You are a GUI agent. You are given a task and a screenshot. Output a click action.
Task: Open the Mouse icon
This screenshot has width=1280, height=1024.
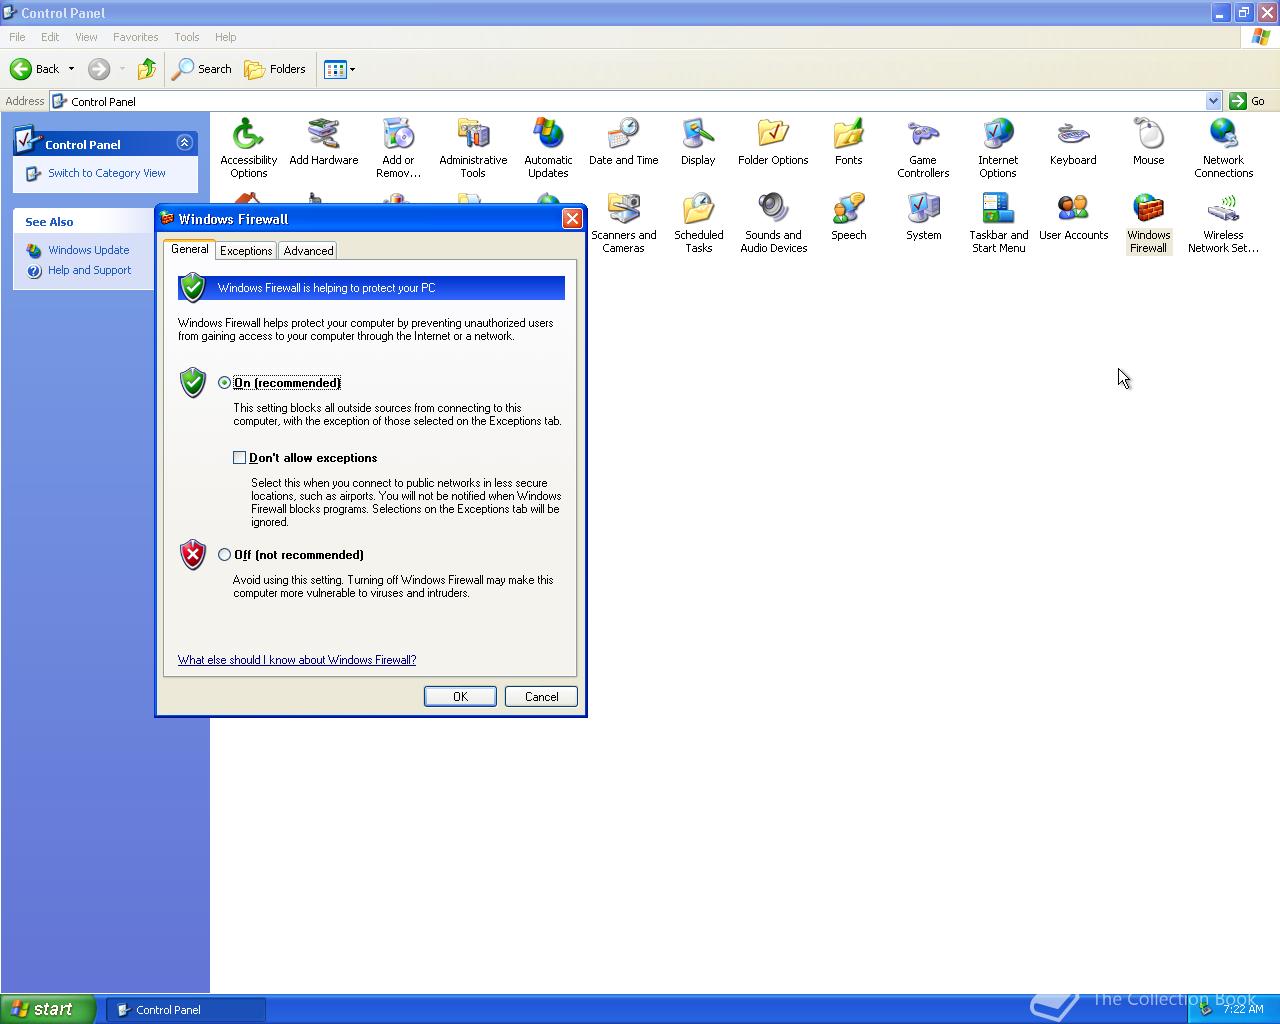tap(1148, 141)
